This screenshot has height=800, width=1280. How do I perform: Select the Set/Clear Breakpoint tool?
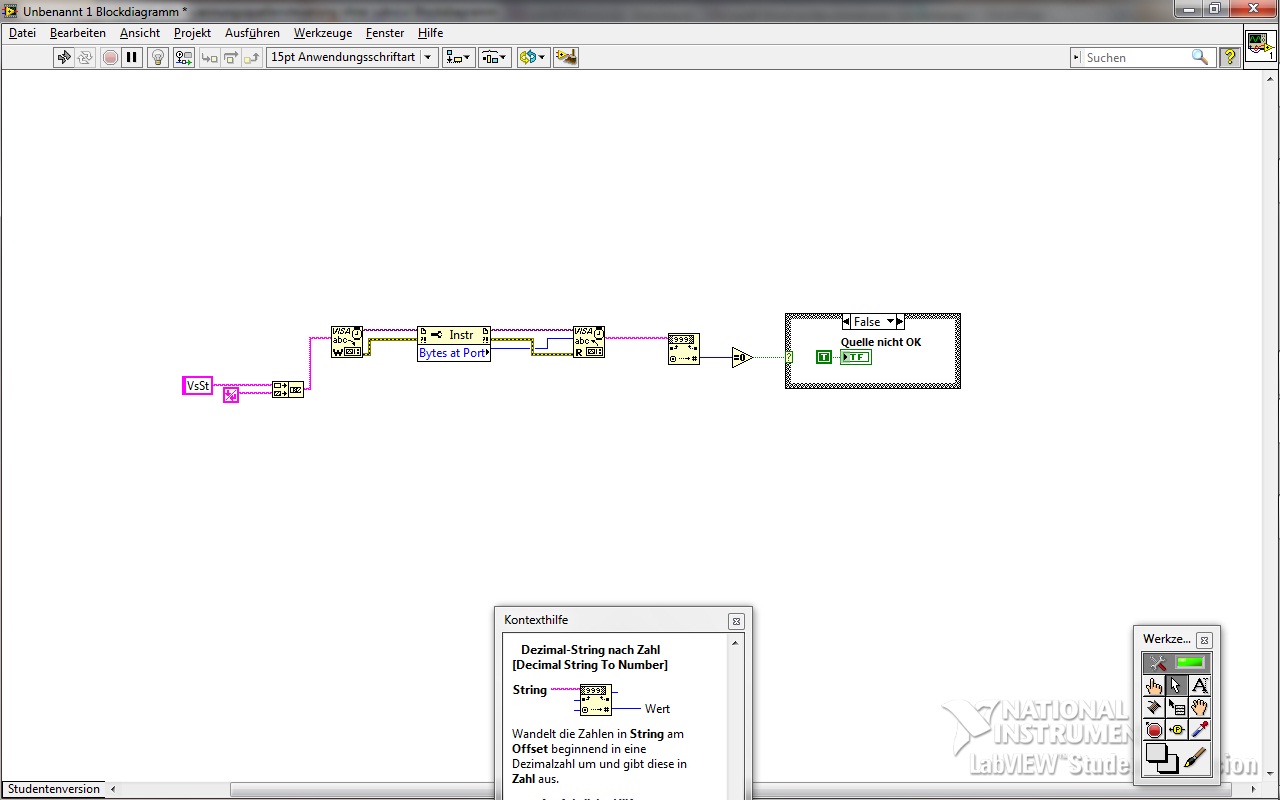(x=1154, y=730)
